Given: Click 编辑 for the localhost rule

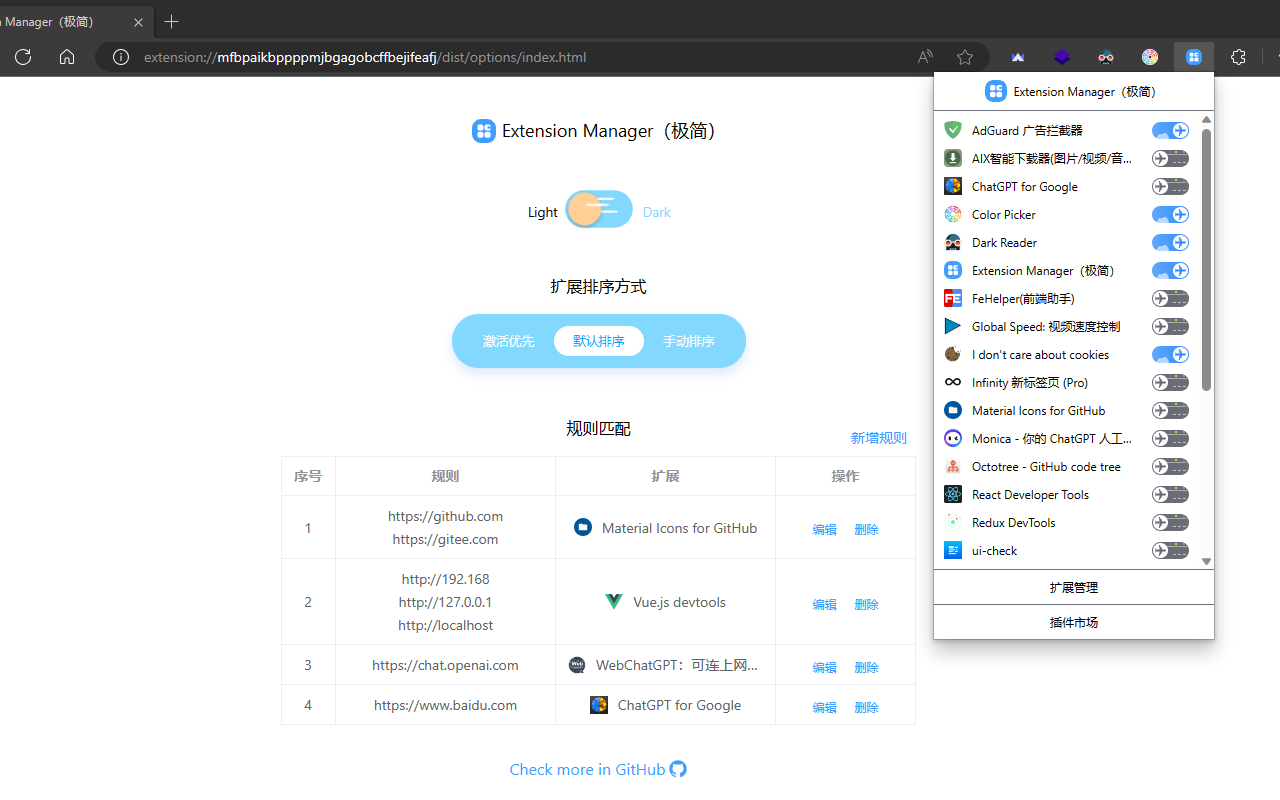Looking at the screenshot, I should [825, 604].
